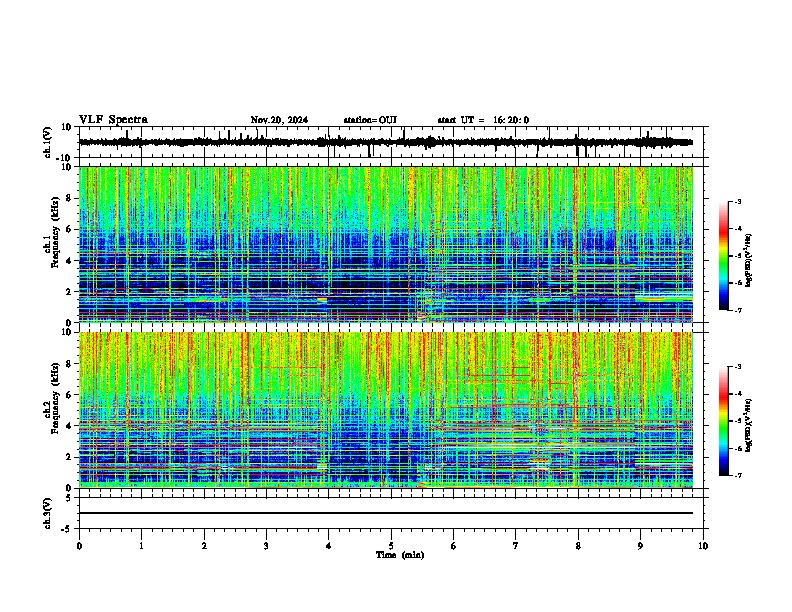792x612 pixels.
Task: Click the "-3" label on ch.2 color bar
Action: pyautogui.click(x=737, y=367)
